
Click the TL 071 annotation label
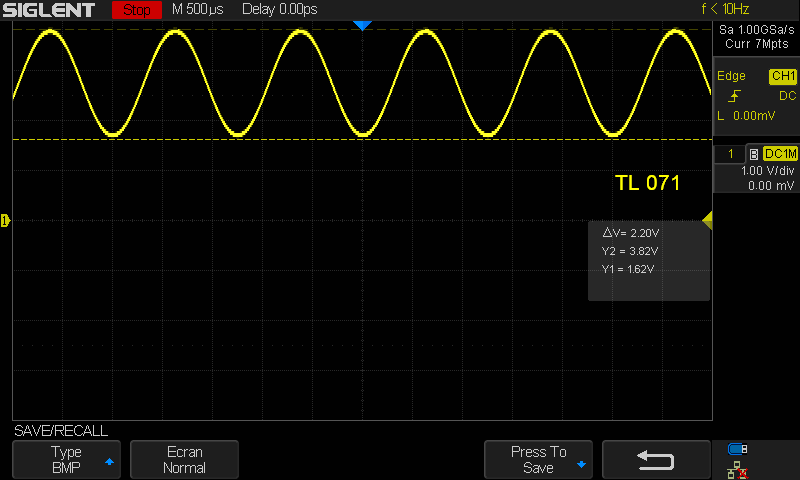(x=647, y=183)
